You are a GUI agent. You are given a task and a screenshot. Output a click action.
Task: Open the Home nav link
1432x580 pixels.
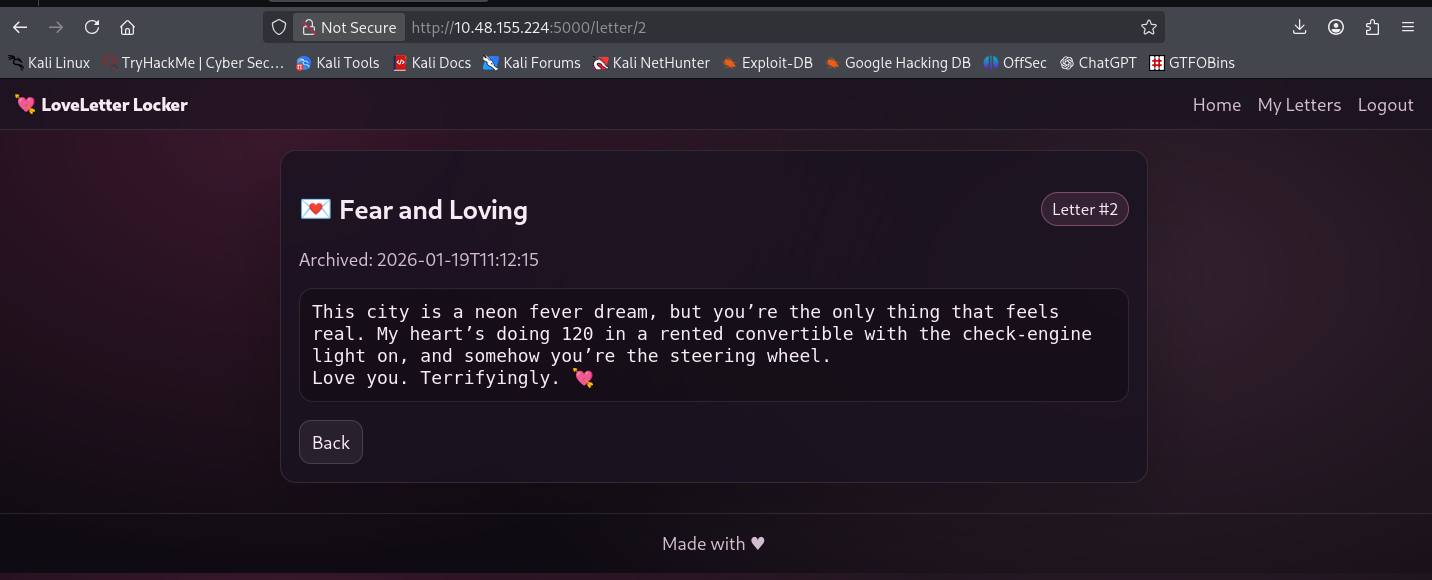[x=1216, y=105]
